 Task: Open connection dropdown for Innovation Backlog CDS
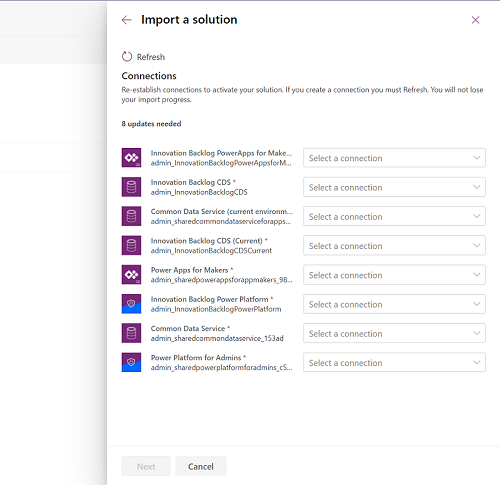394,187
